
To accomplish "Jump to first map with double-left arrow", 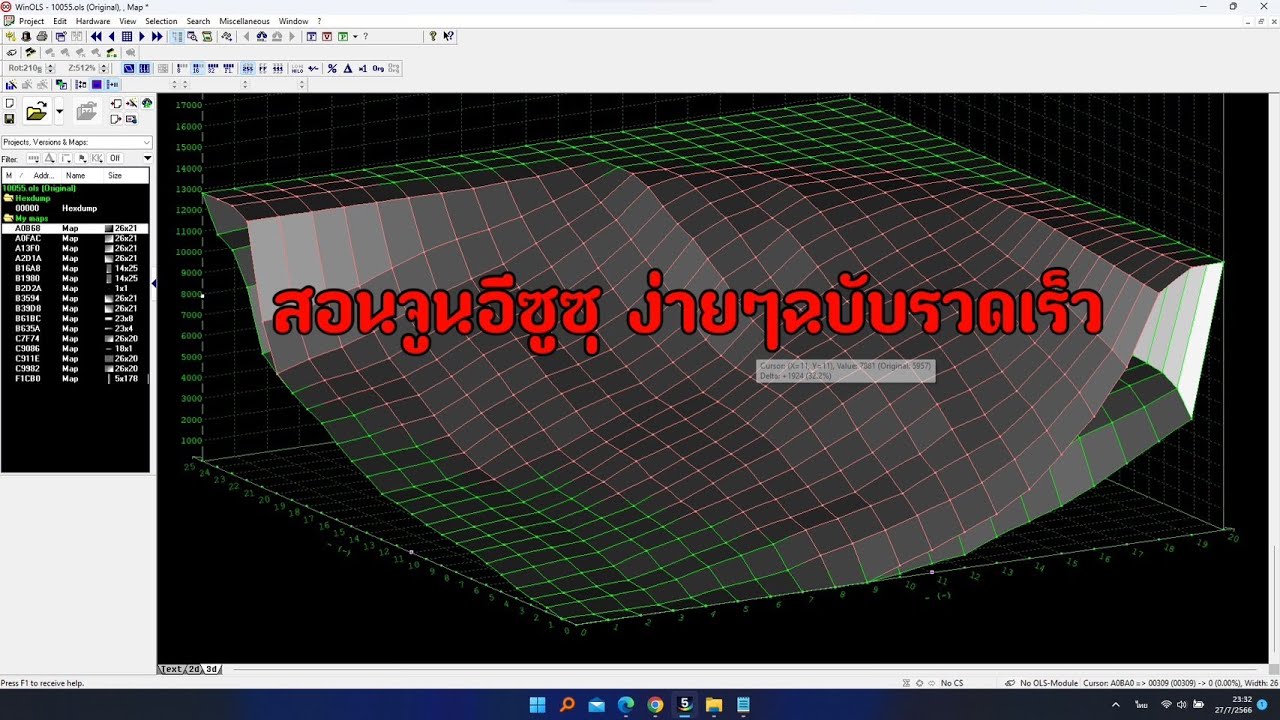I will coord(96,36).
